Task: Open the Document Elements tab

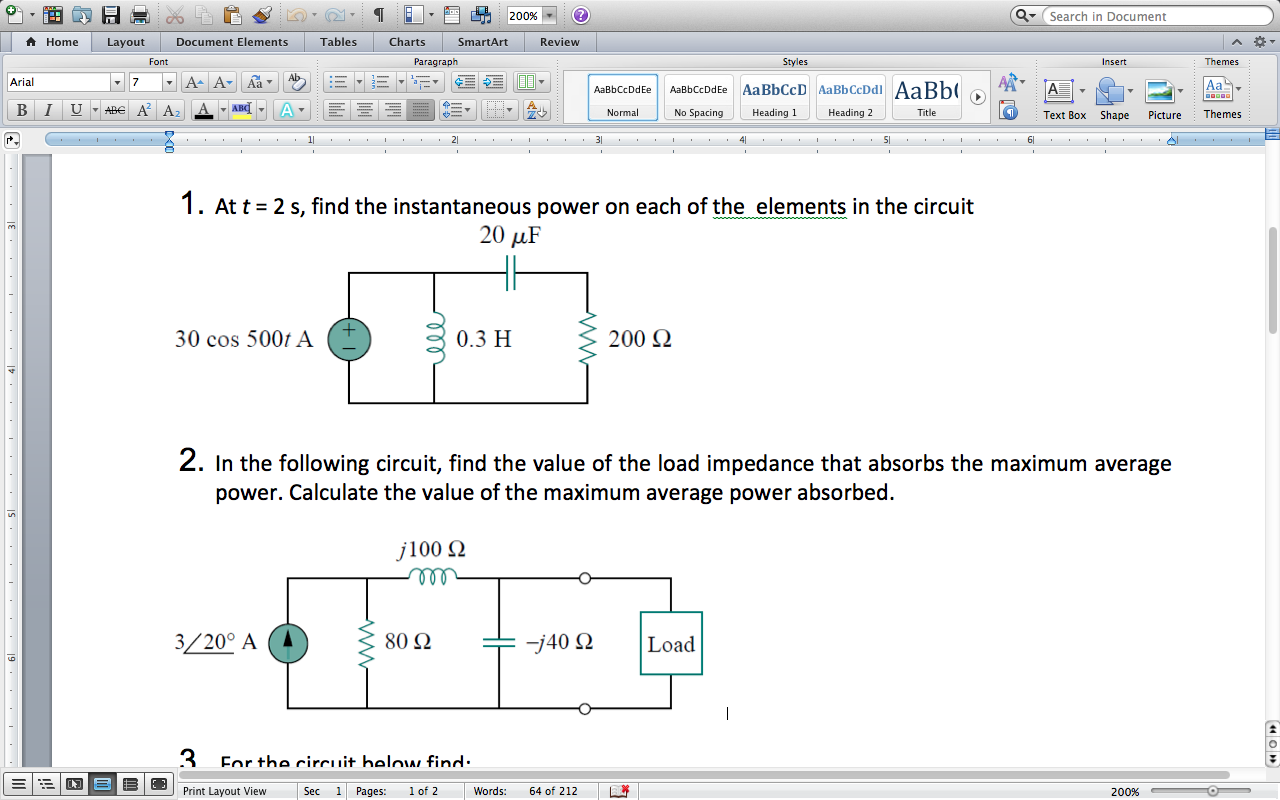Action: pos(232,42)
